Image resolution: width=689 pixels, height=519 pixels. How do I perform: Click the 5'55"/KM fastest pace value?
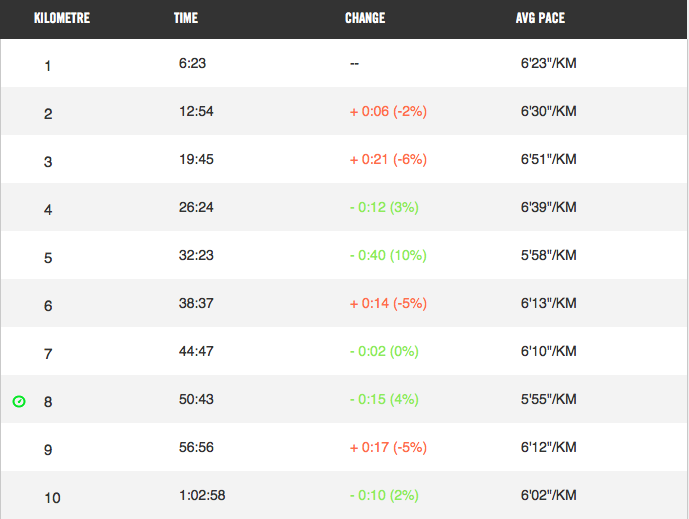[549, 400]
